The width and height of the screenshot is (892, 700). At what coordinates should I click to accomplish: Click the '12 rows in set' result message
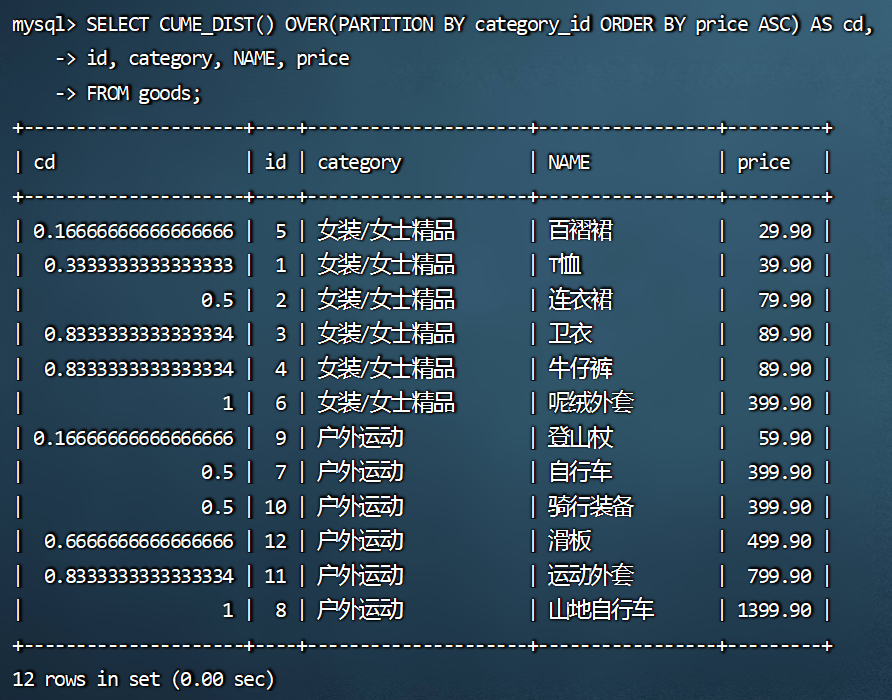click(143, 679)
